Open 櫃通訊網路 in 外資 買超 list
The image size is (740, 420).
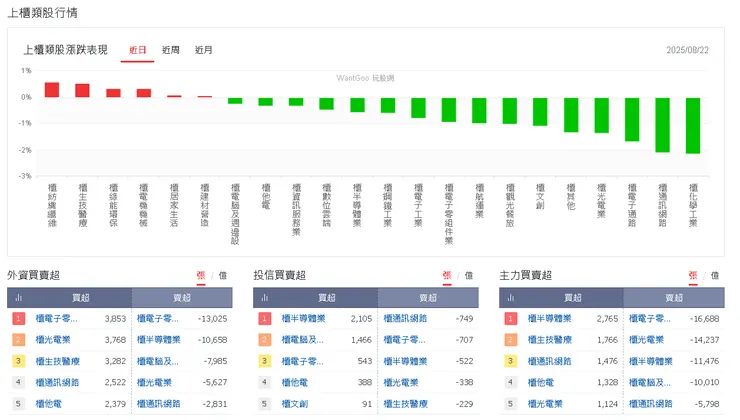click(58, 382)
